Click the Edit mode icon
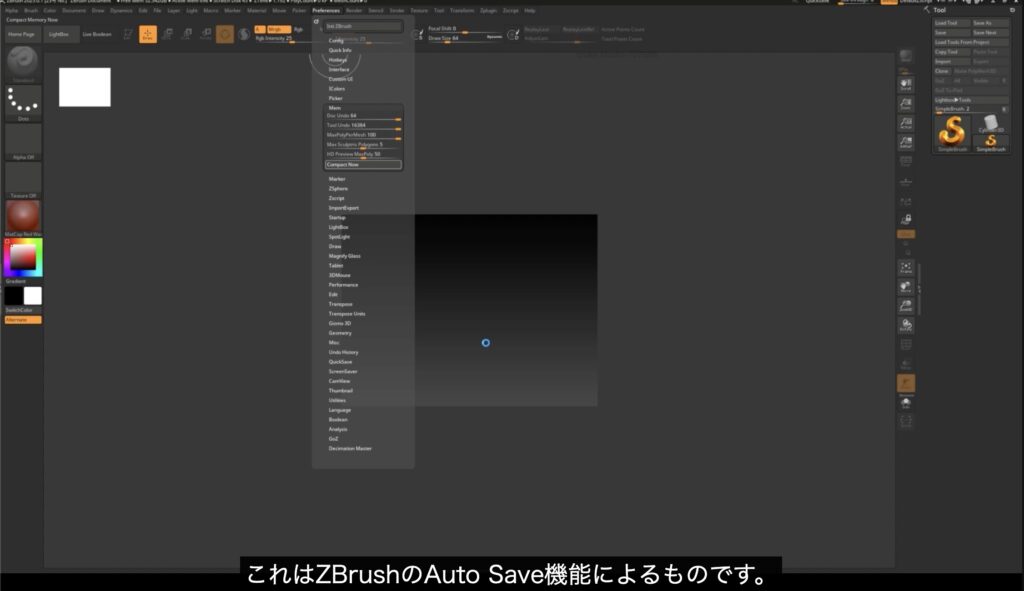This screenshot has height=591, width=1024. coord(128,34)
